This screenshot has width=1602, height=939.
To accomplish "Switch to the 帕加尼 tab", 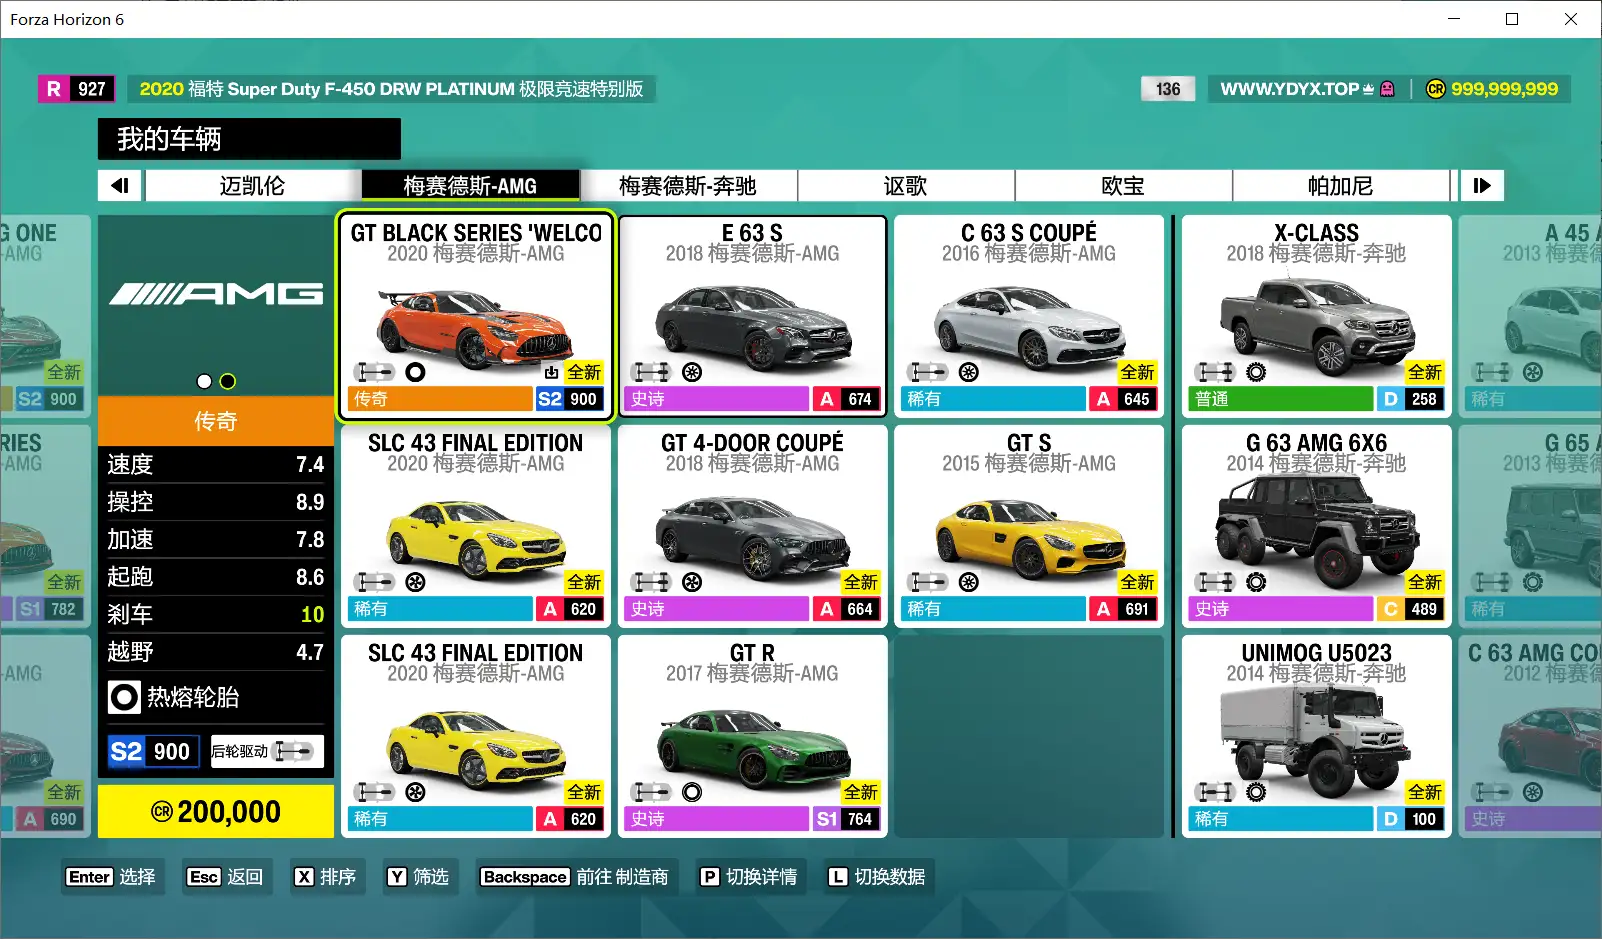I will [x=1341, y=186].
